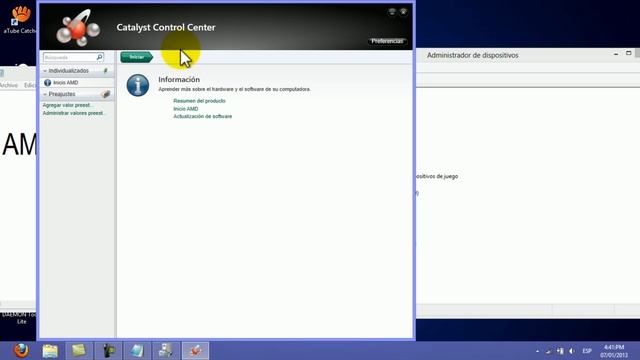Open Resumen del producto link
The width and height of the screenshot is (640, 360).
199,101
